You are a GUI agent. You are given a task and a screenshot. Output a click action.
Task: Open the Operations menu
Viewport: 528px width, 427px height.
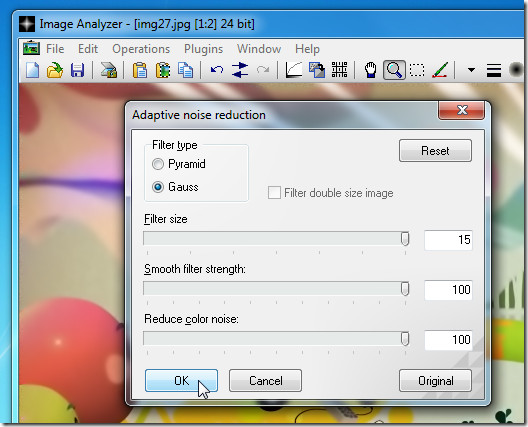pyautogui.click(x=141, y=49)
